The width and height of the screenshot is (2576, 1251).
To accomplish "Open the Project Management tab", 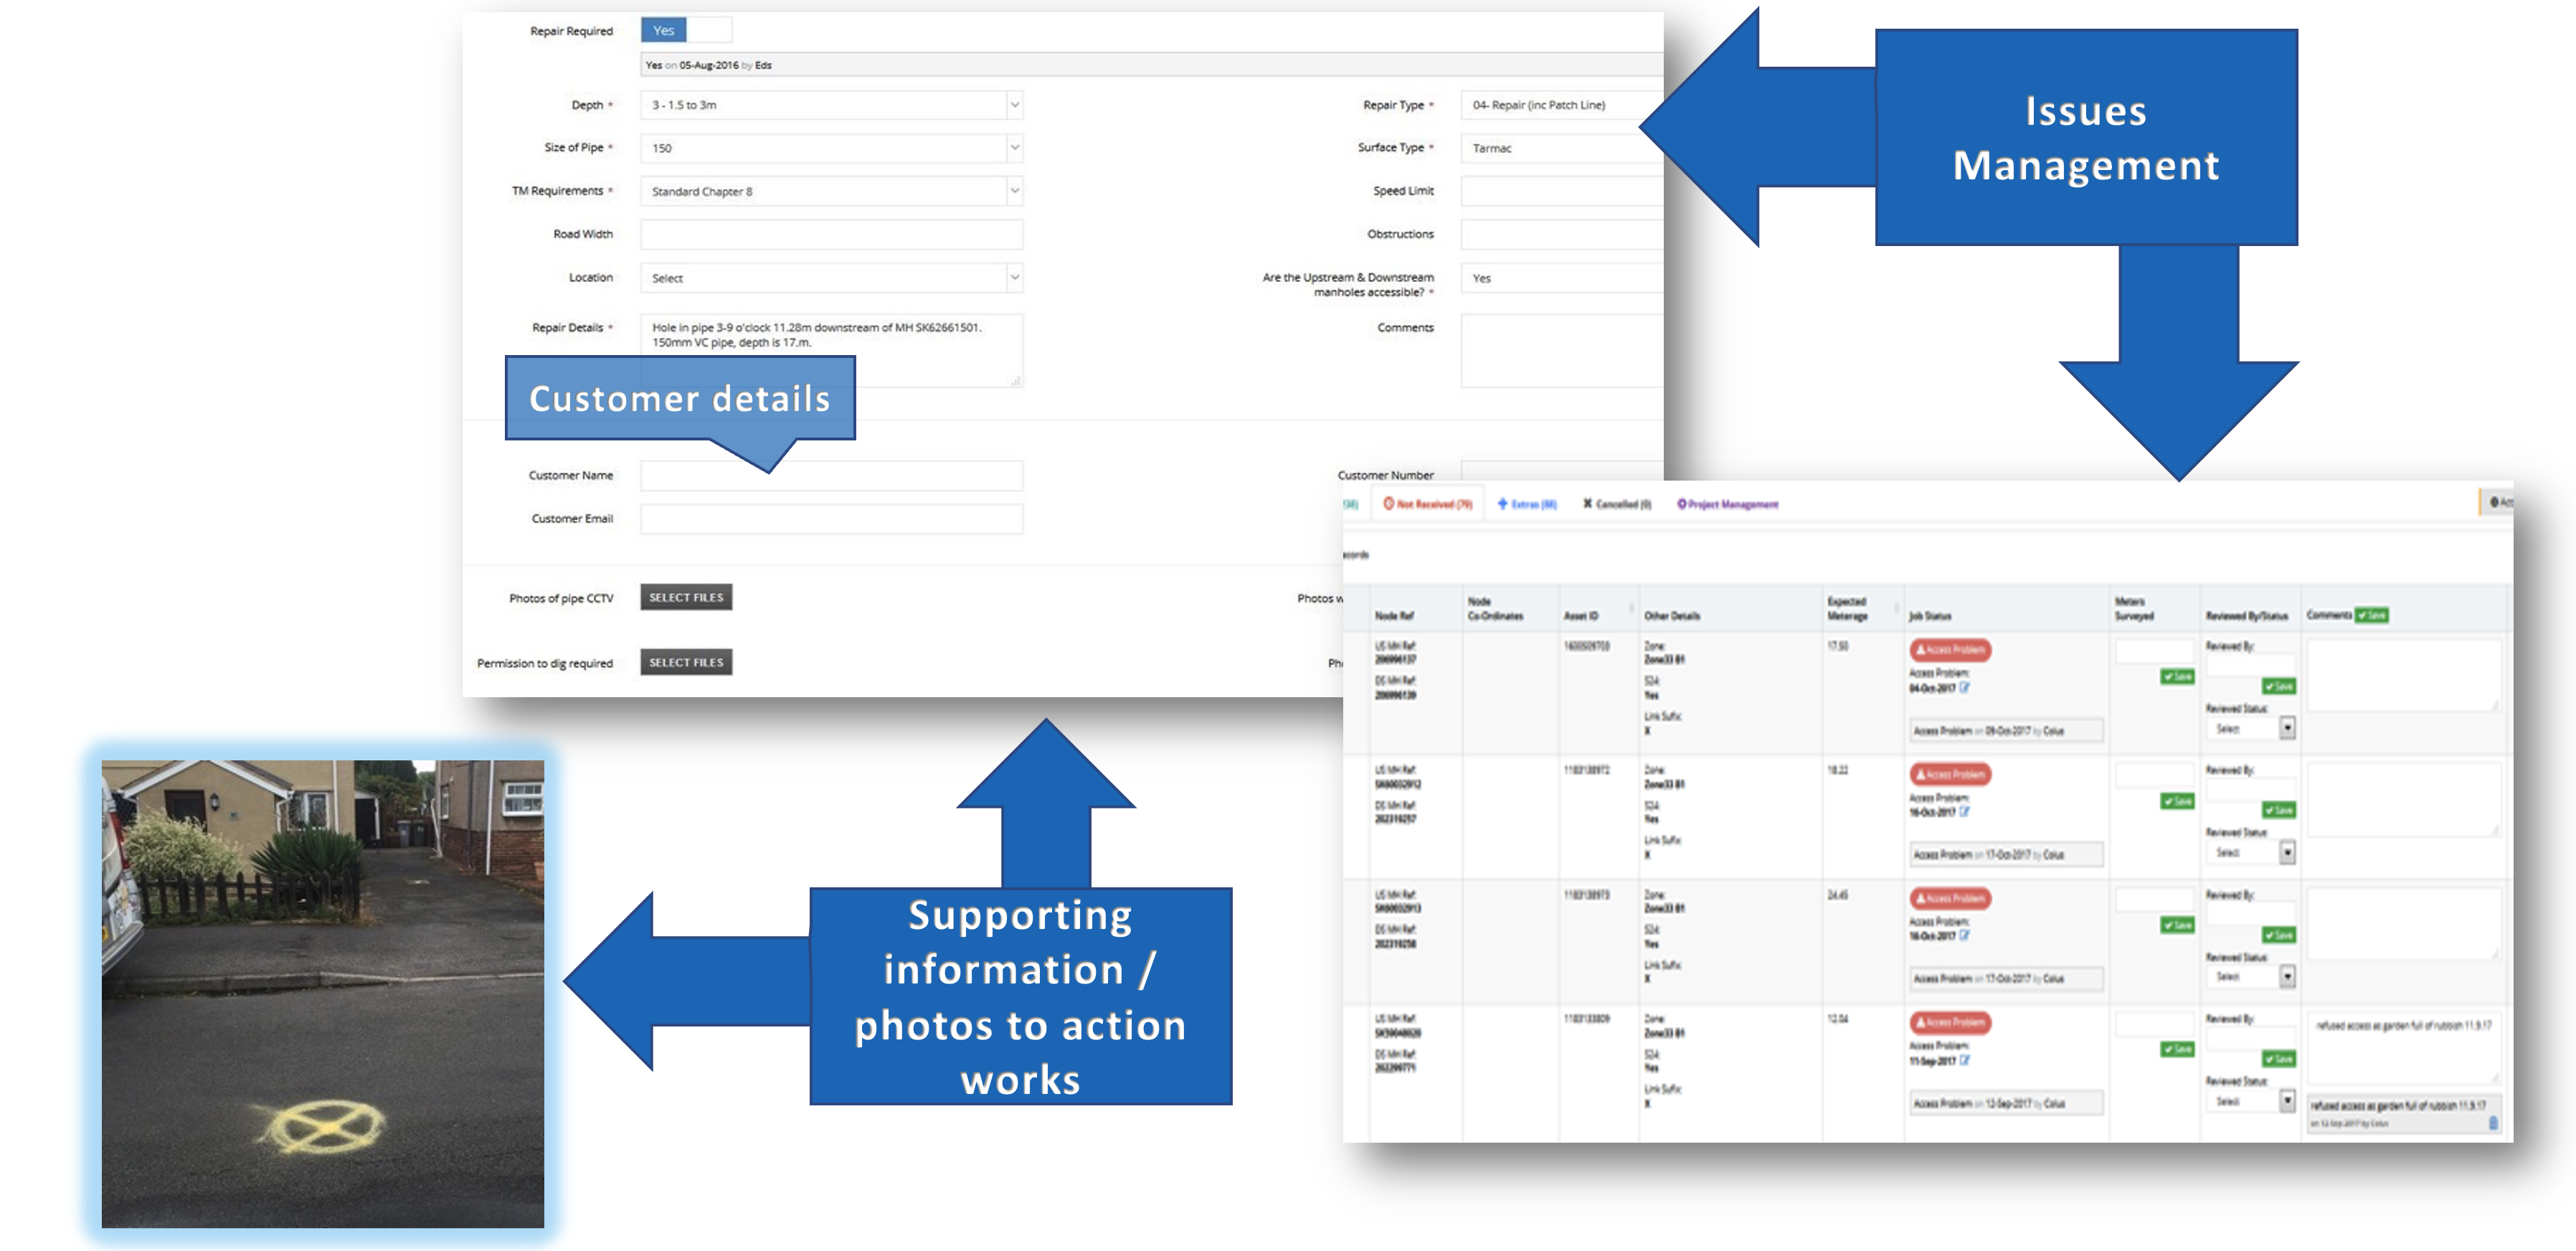I will [x=1727, y=504].
